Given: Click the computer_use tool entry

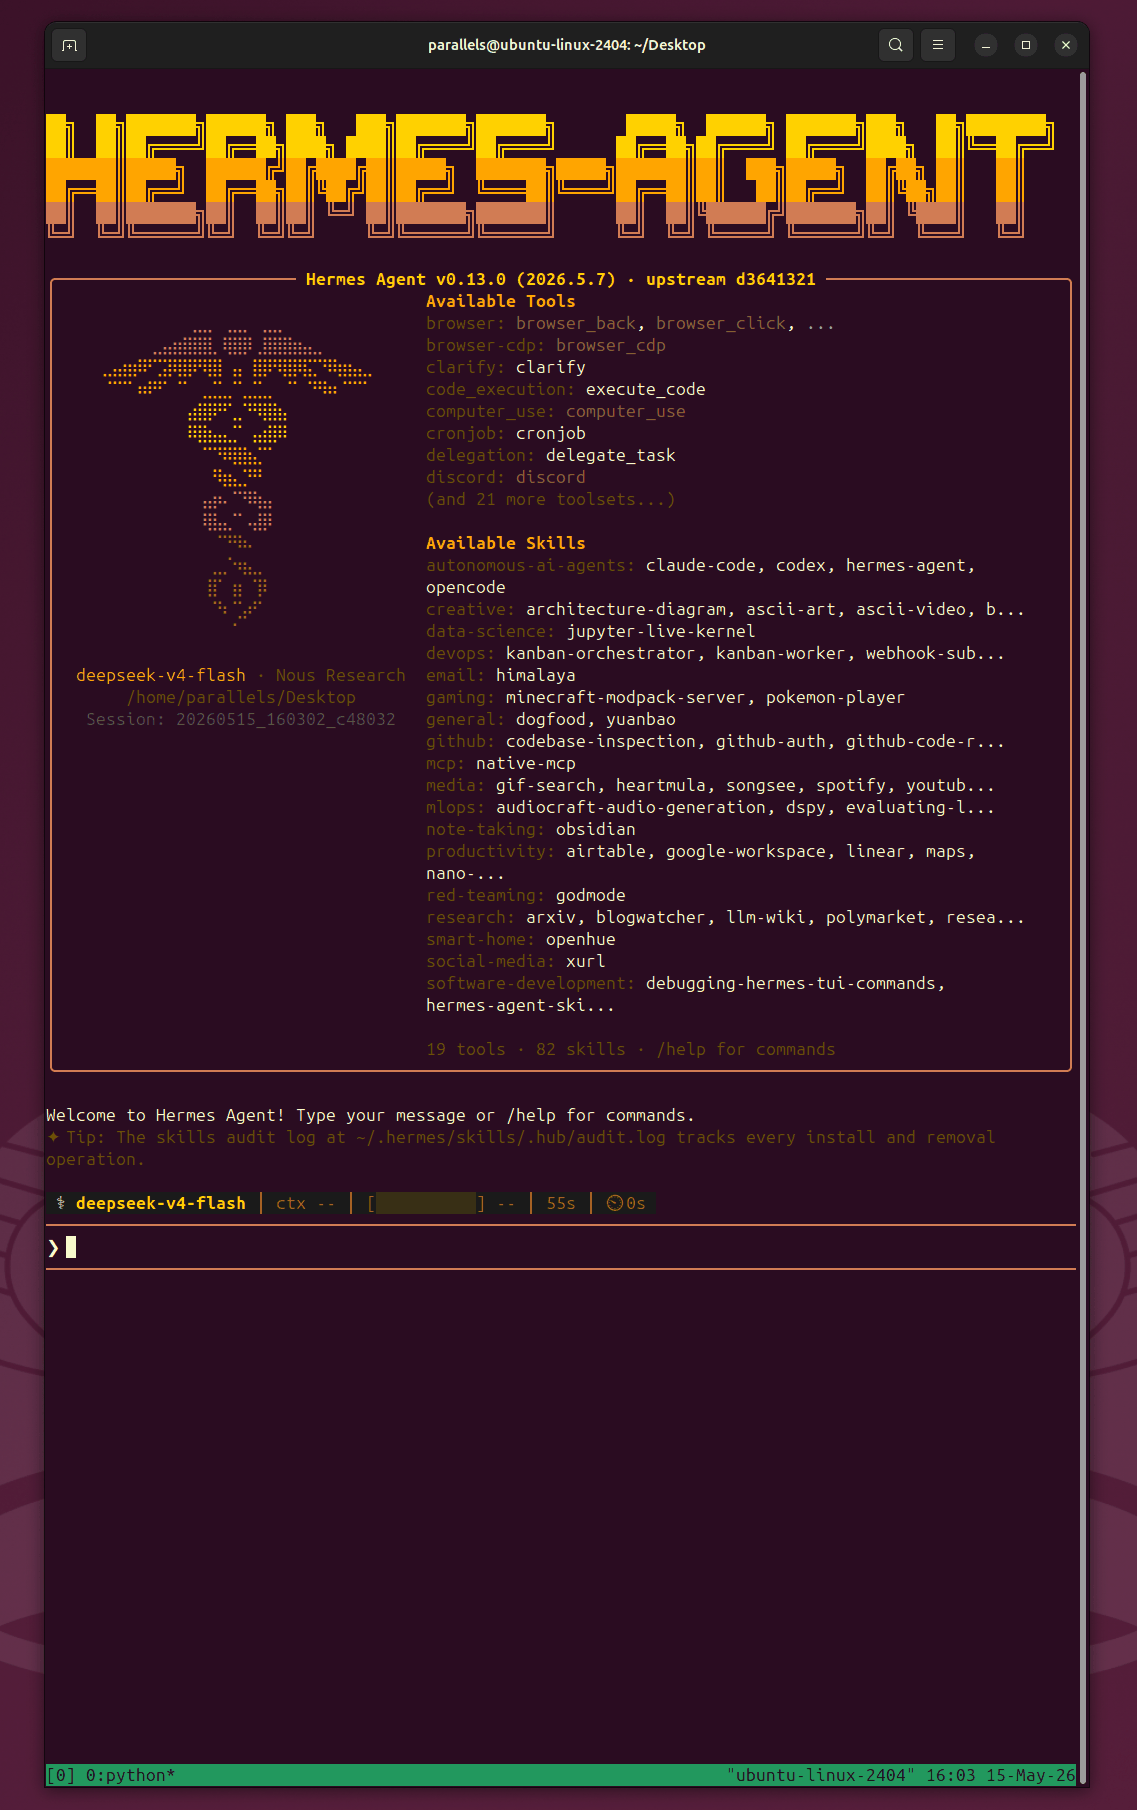Looking at the screenshot, I should (x=626, y=411).
